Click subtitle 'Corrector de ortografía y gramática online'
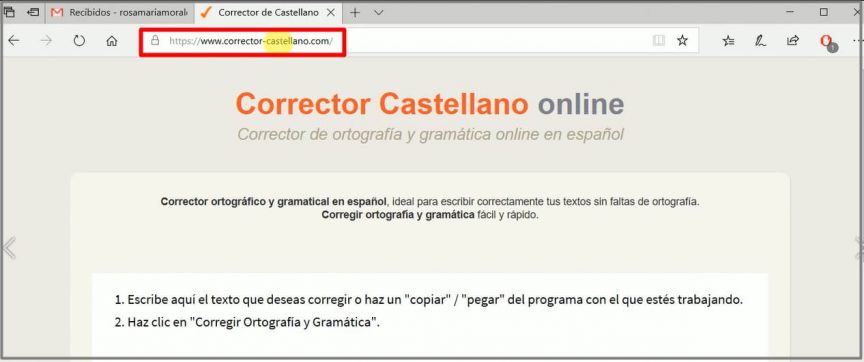 [430, 134]
